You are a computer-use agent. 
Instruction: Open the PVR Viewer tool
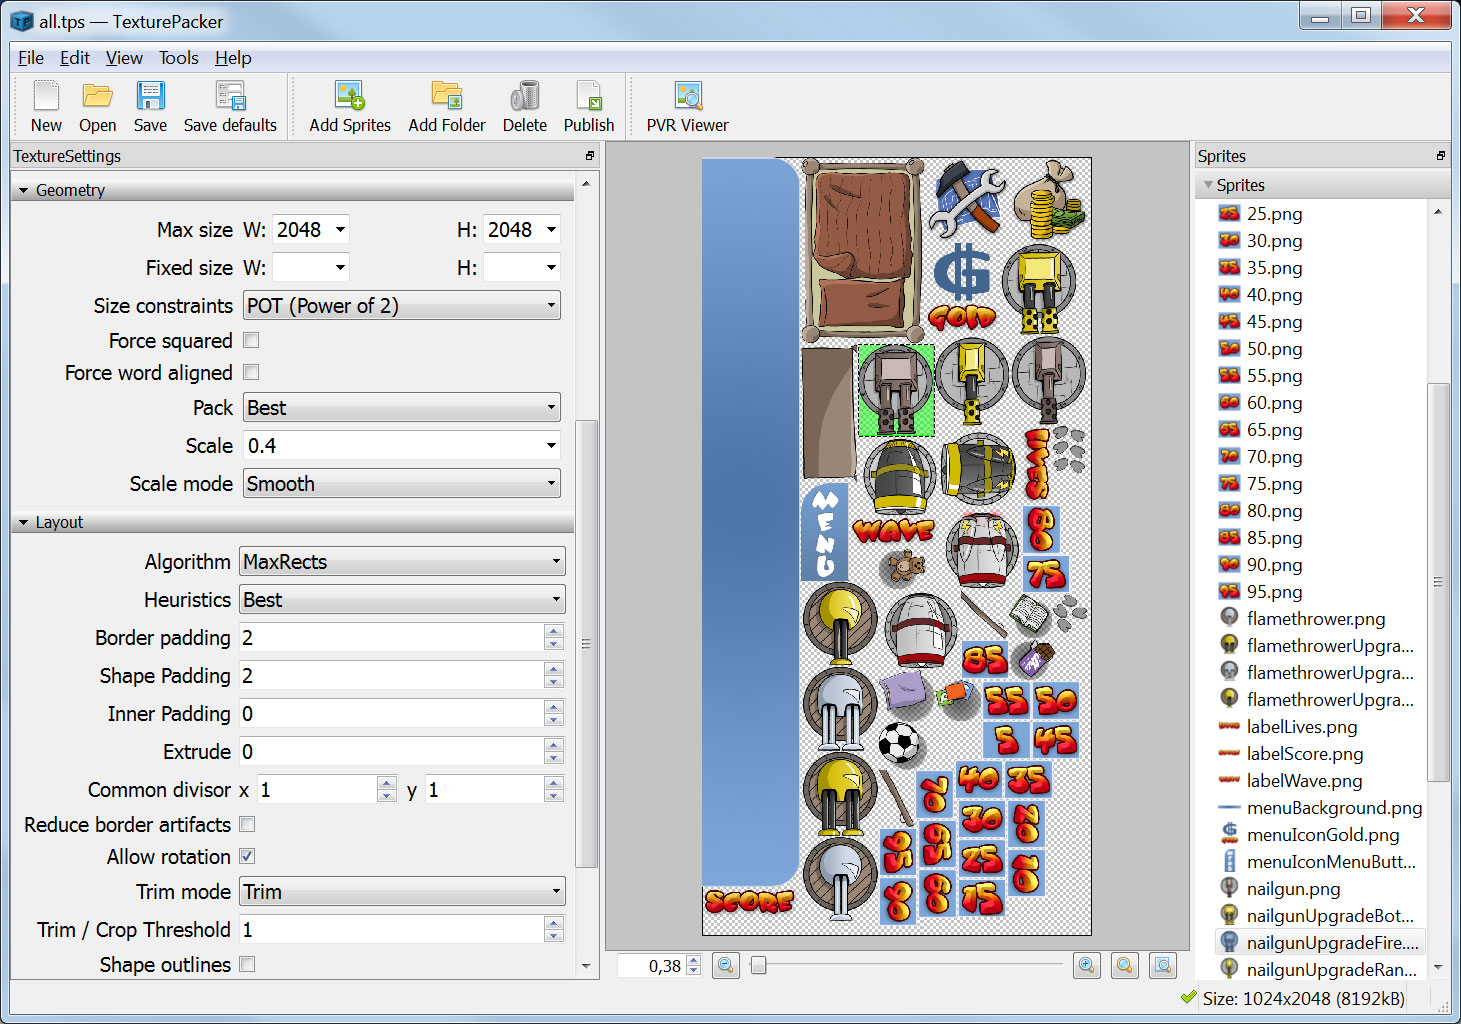[687, 107]
